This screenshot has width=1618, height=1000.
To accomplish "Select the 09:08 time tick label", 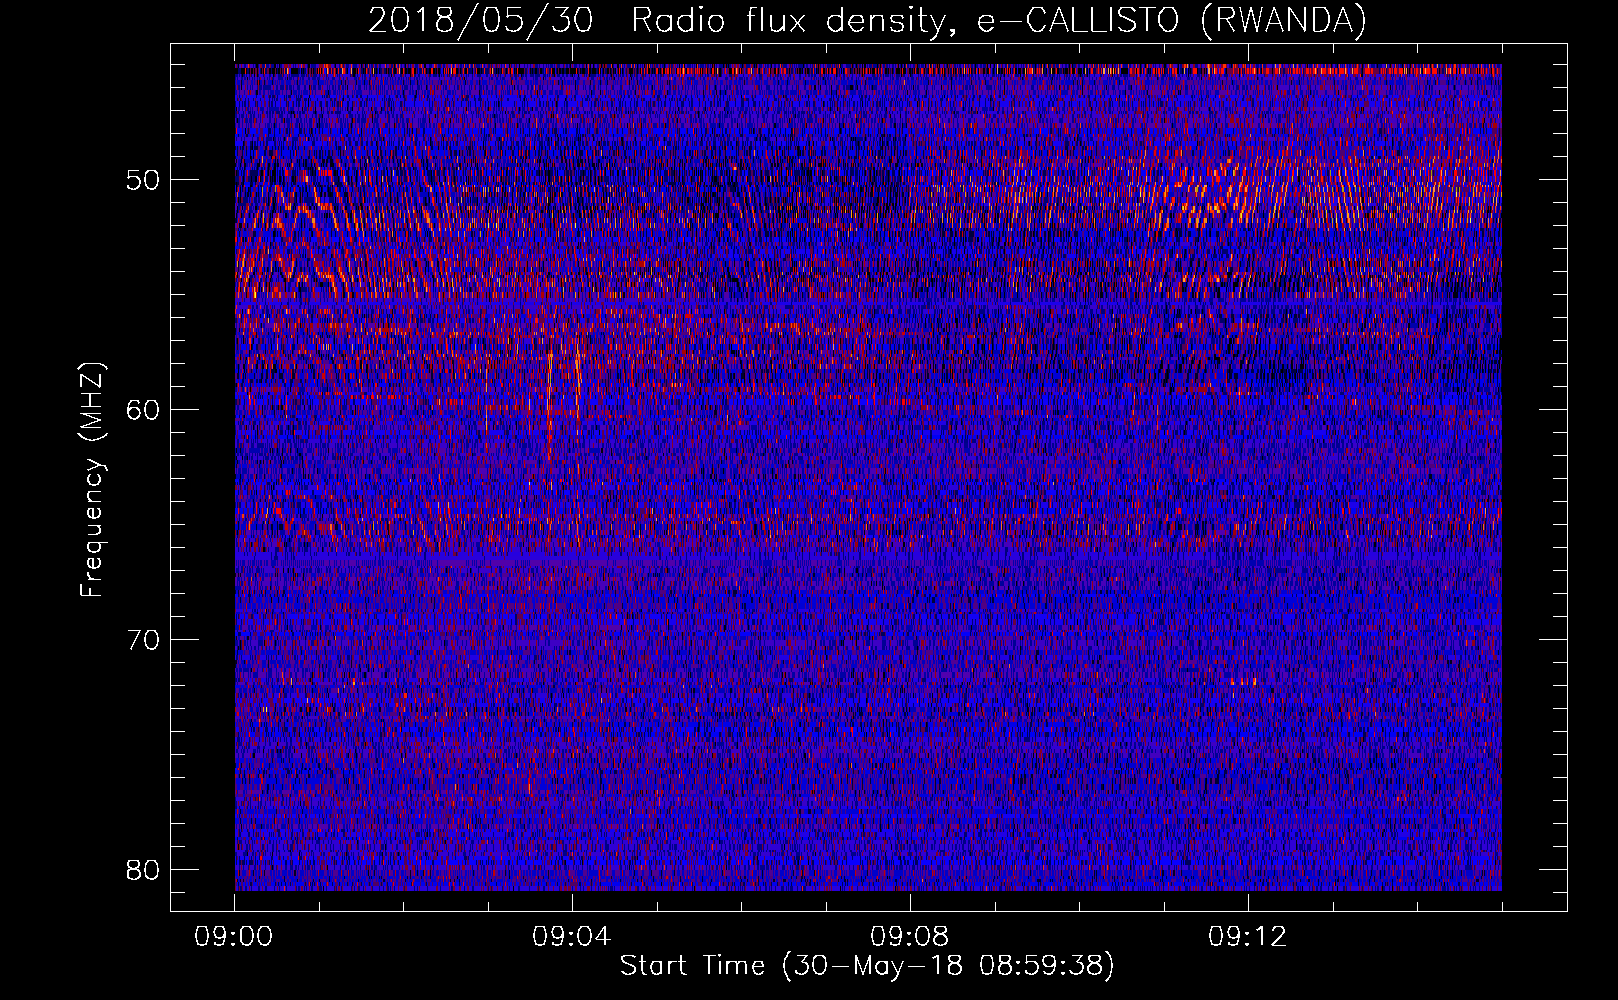I will [910, 937].
